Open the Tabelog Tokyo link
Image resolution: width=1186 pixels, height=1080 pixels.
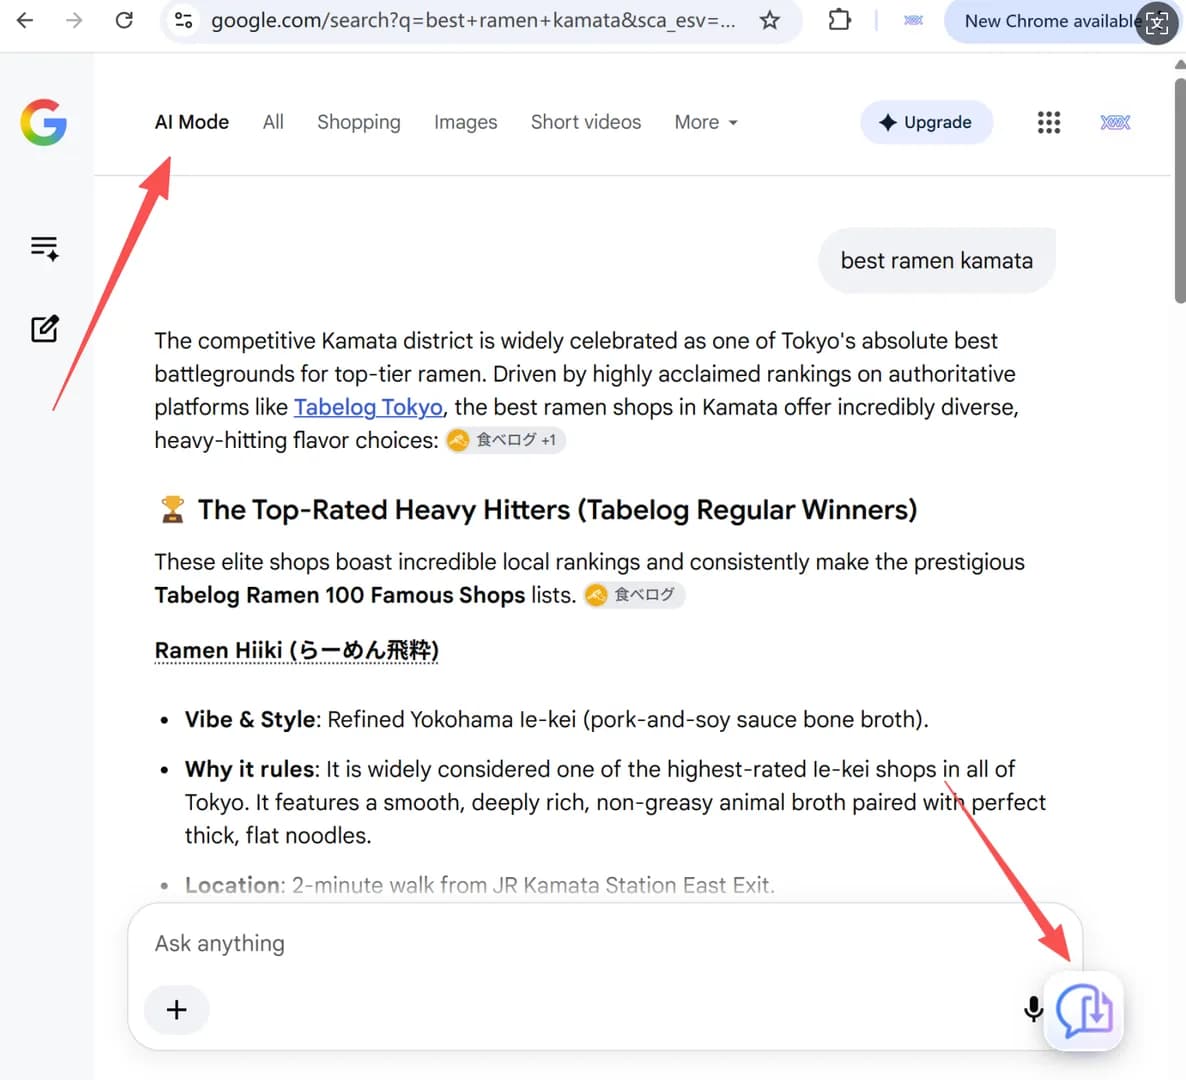tap(368, 407)
